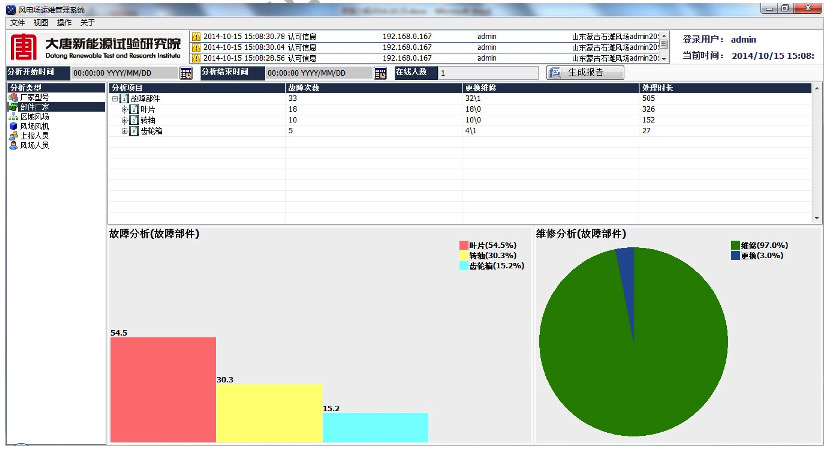Pick 上报人员 in analysis type list
The image size is (825, 452).
tap(34, 135)
